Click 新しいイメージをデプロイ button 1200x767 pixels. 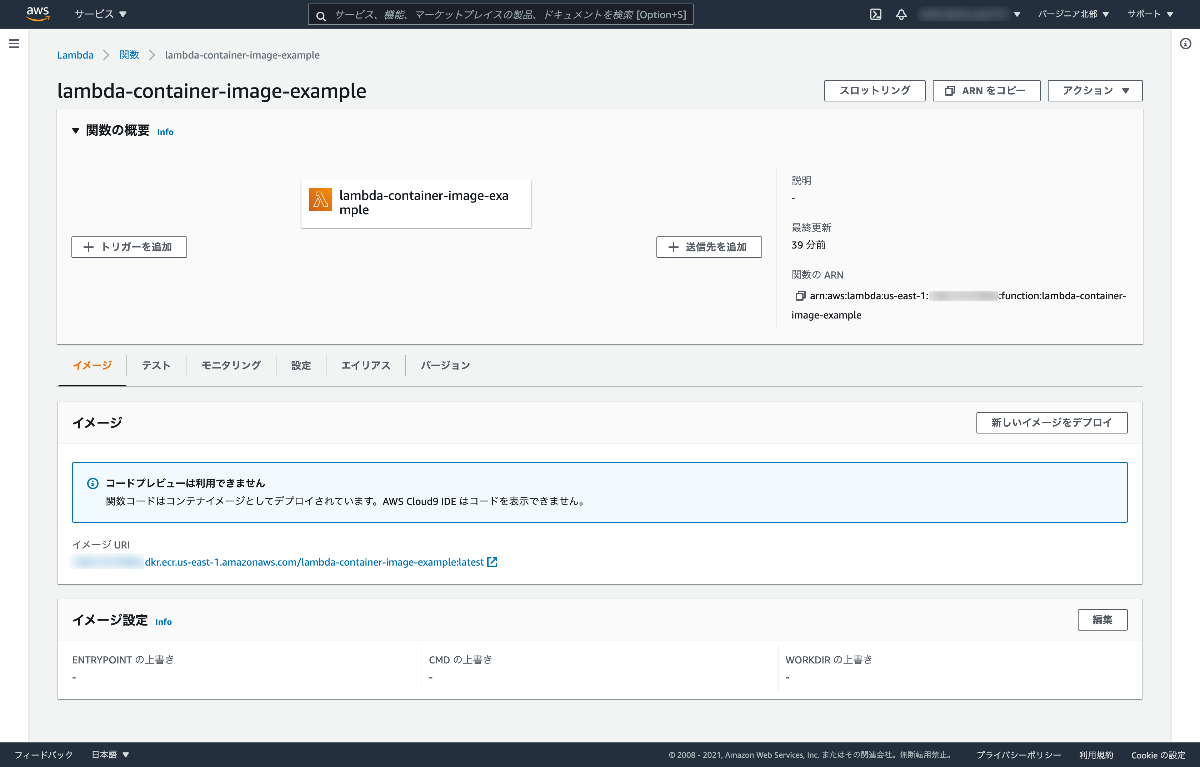(x=1052, y=423)
